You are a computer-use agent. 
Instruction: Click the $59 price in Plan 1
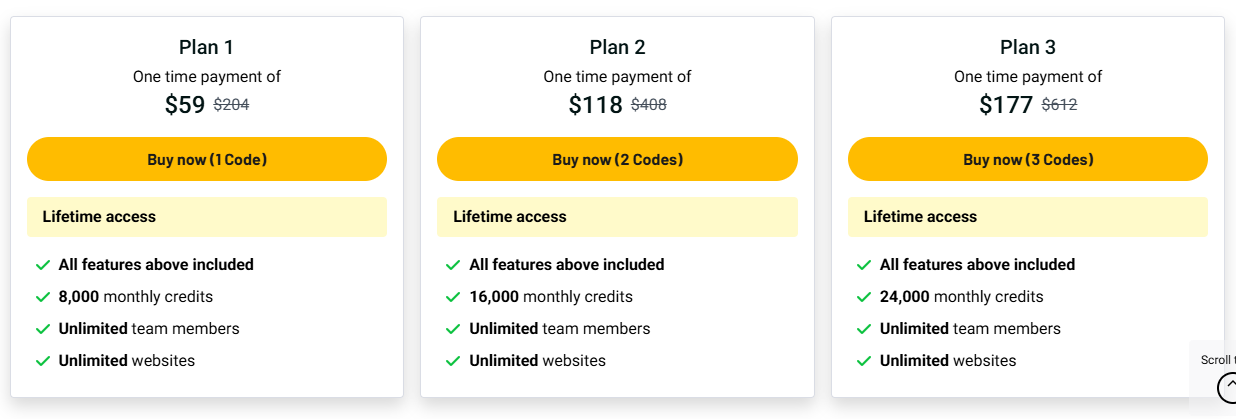(x=185, y=105)
